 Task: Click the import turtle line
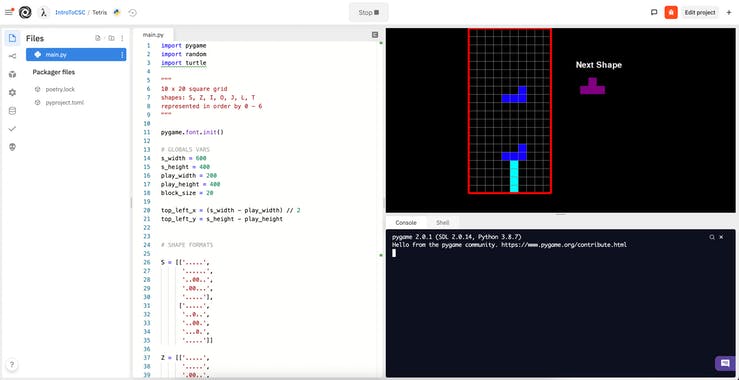pyautogui.click(x=184, y=63)
